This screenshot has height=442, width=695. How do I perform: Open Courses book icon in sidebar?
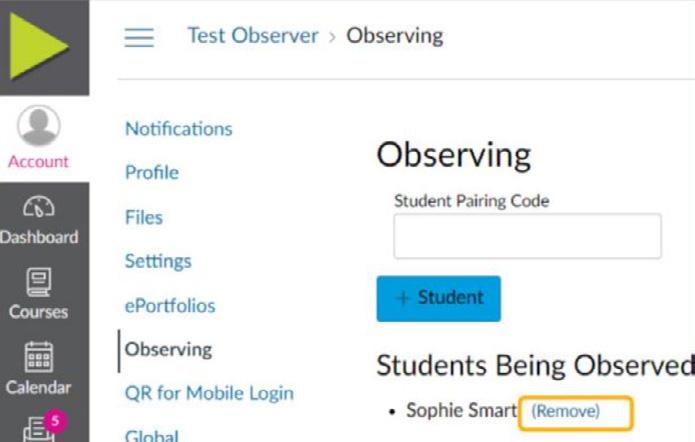39,285
